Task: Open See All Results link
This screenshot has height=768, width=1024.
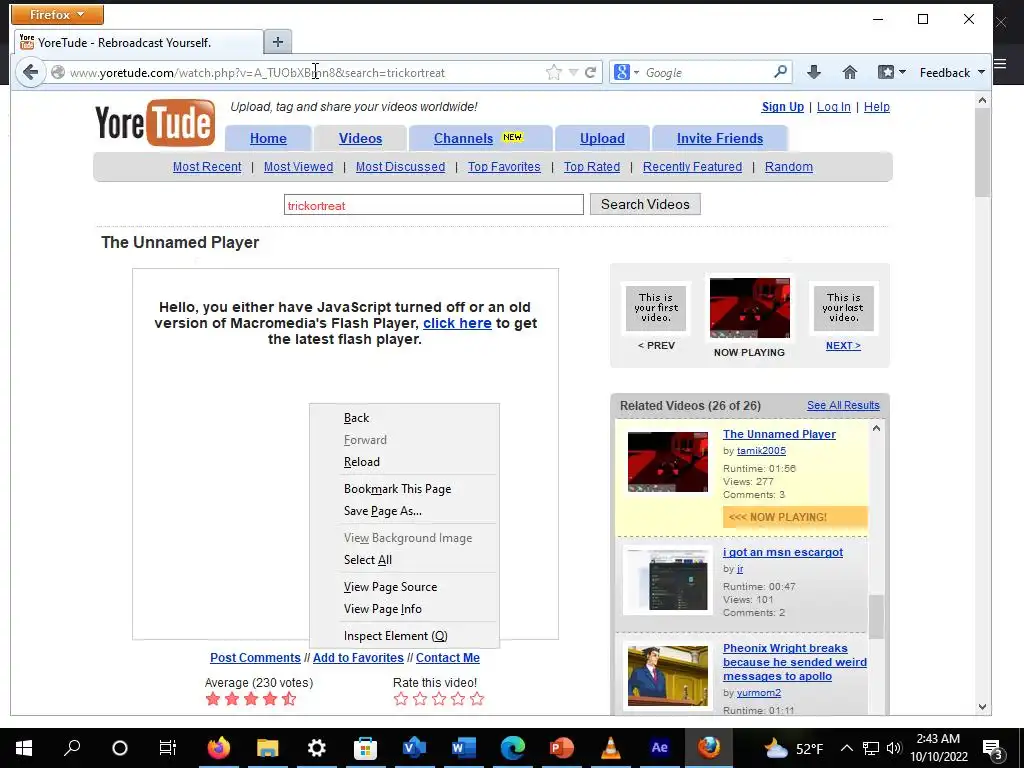Action: [x=843, y=405]
